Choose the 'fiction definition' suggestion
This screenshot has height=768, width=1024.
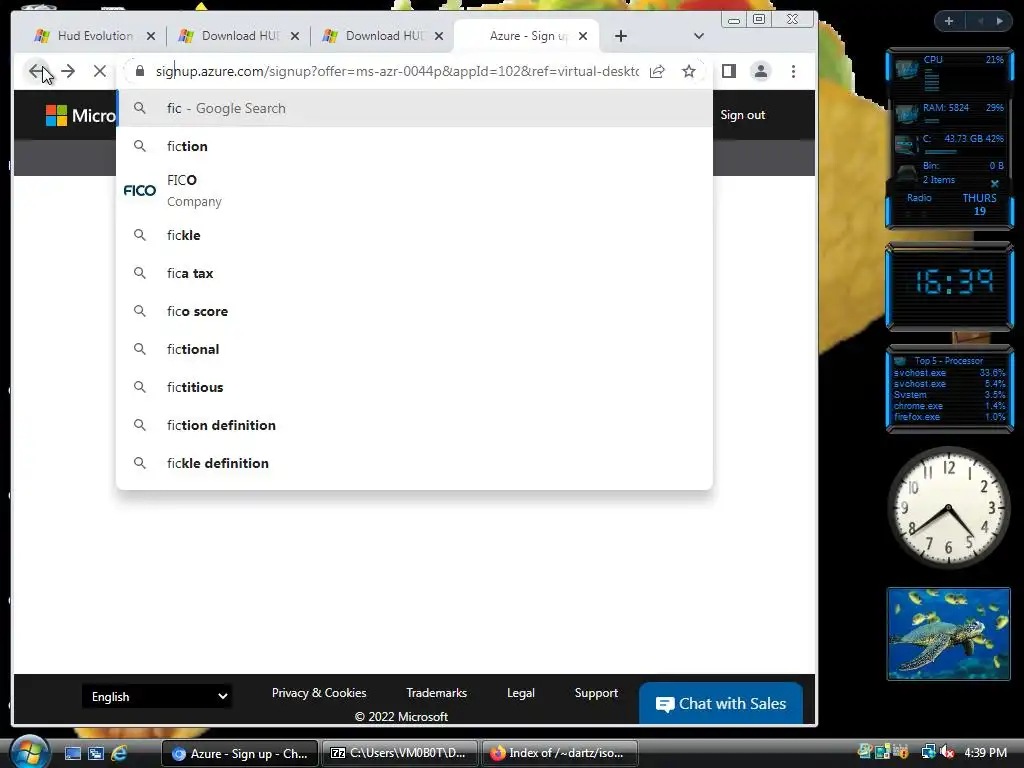point(414,425)
